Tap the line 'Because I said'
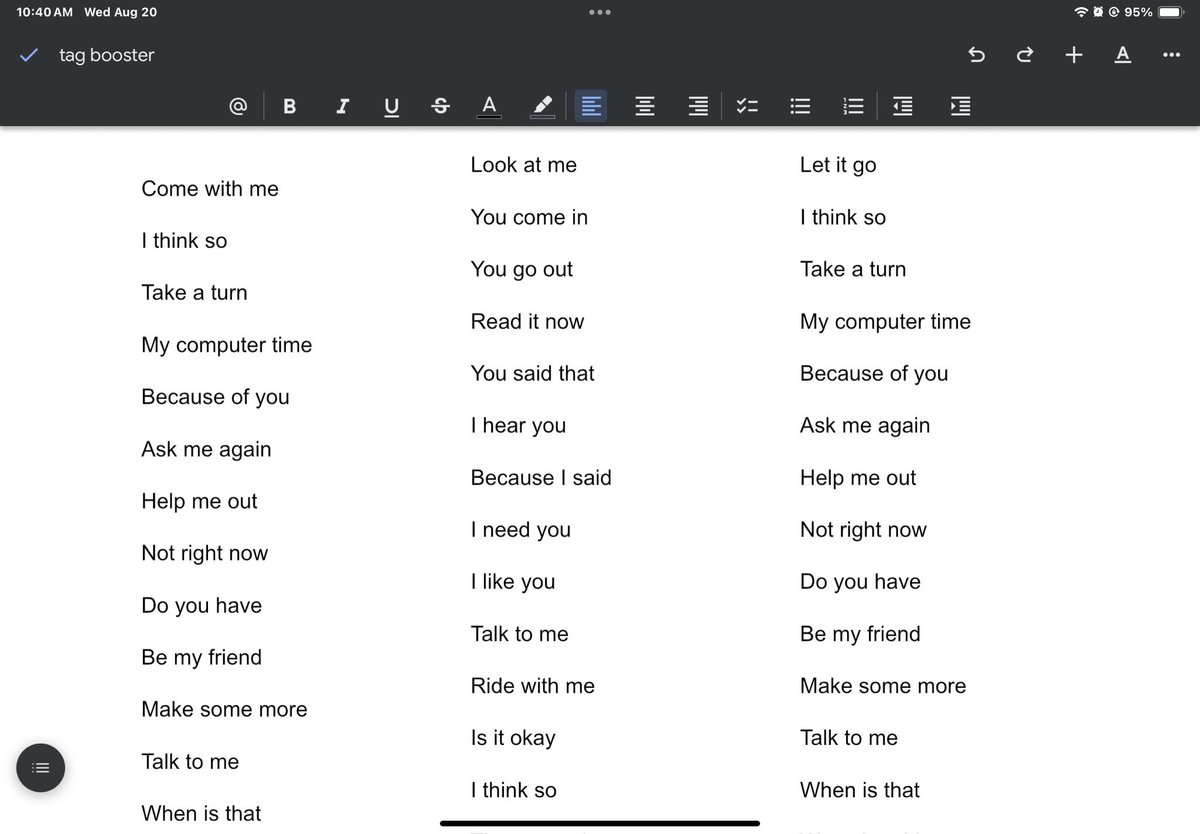The width and height of the screenshot is (1200, 834). [x=541, y=477]
